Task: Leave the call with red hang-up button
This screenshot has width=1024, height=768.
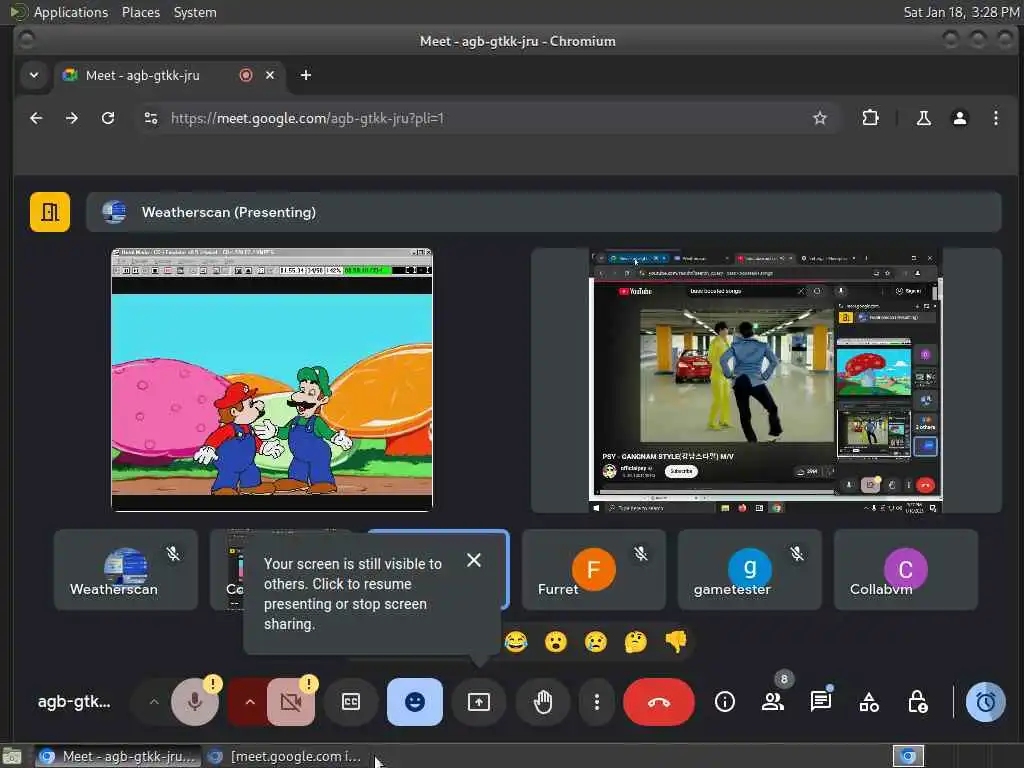Action: (658, 702)
